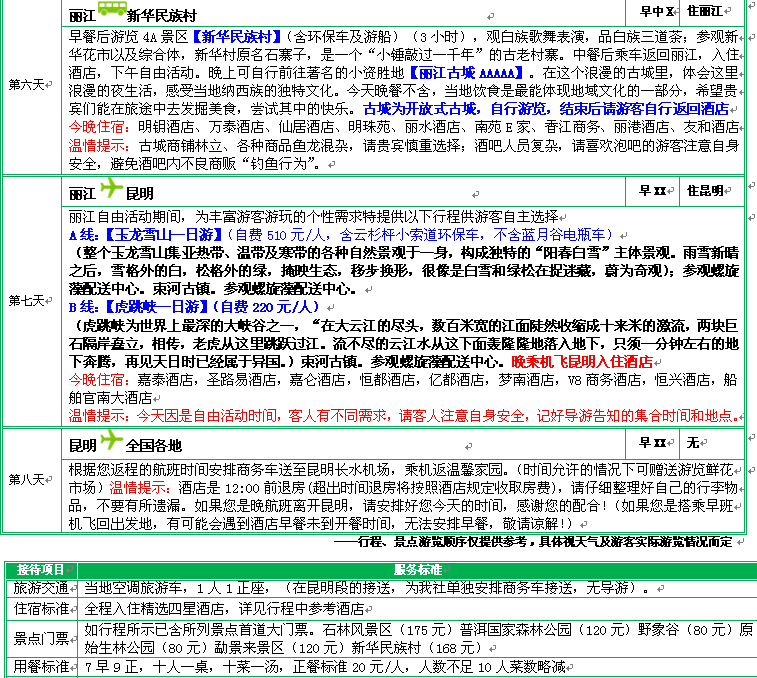The image size is (757, 678).
Task: Click the 第六天 row label
Action: pyautogui.click(x=27, y=84)
